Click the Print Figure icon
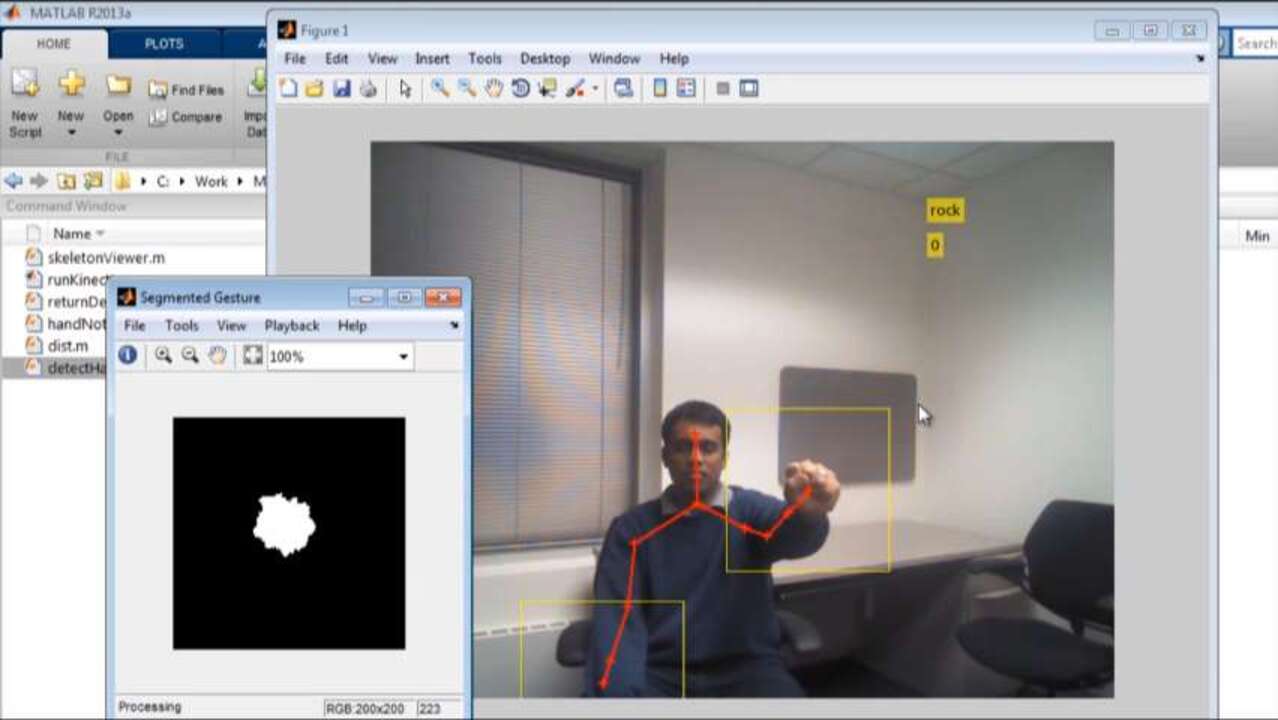 pyautogui.click(x=368, y=89)
